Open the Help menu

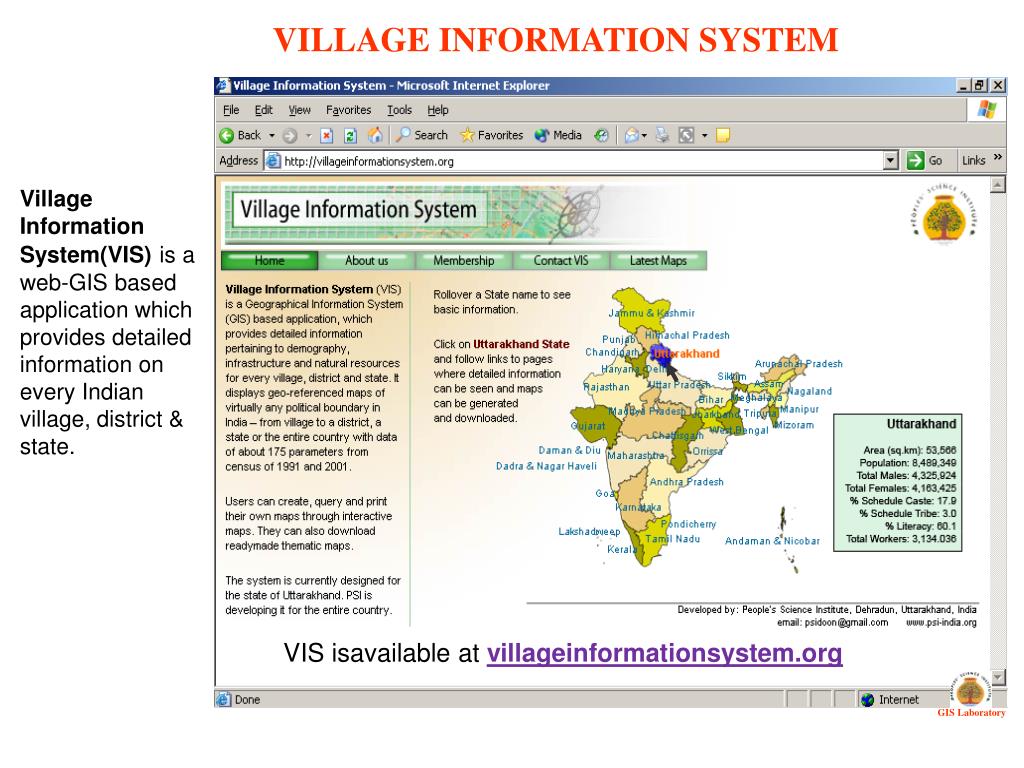[438, 110]
